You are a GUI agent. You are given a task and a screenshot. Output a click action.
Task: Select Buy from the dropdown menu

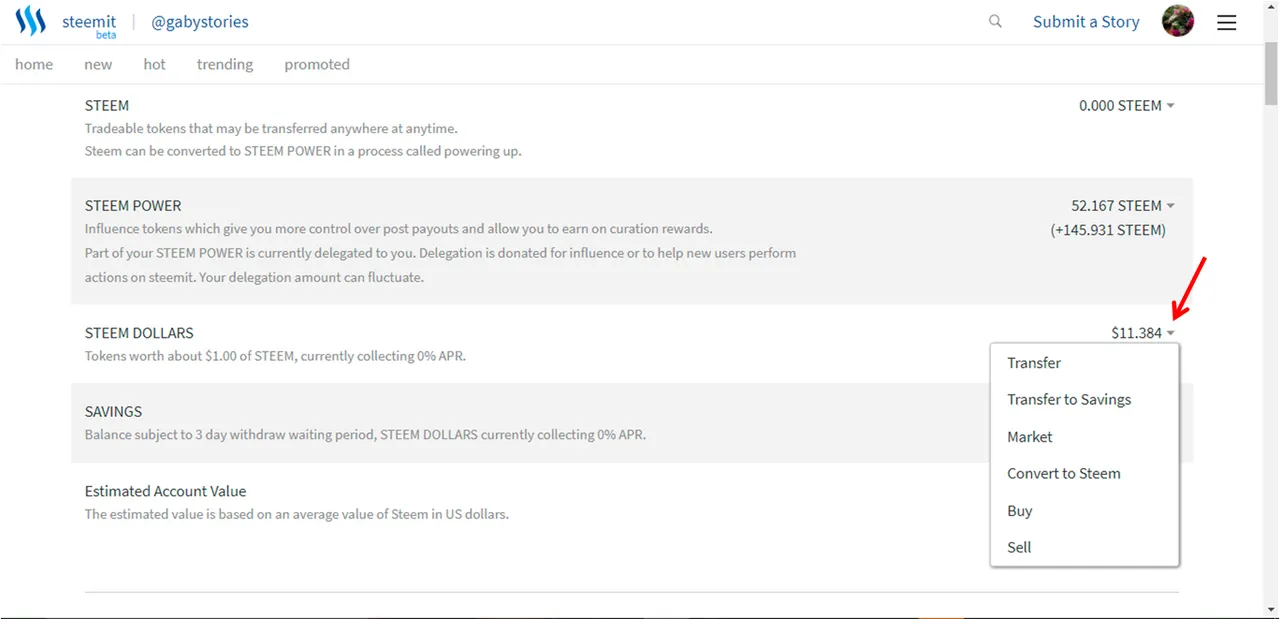[x=1020, y=511]
